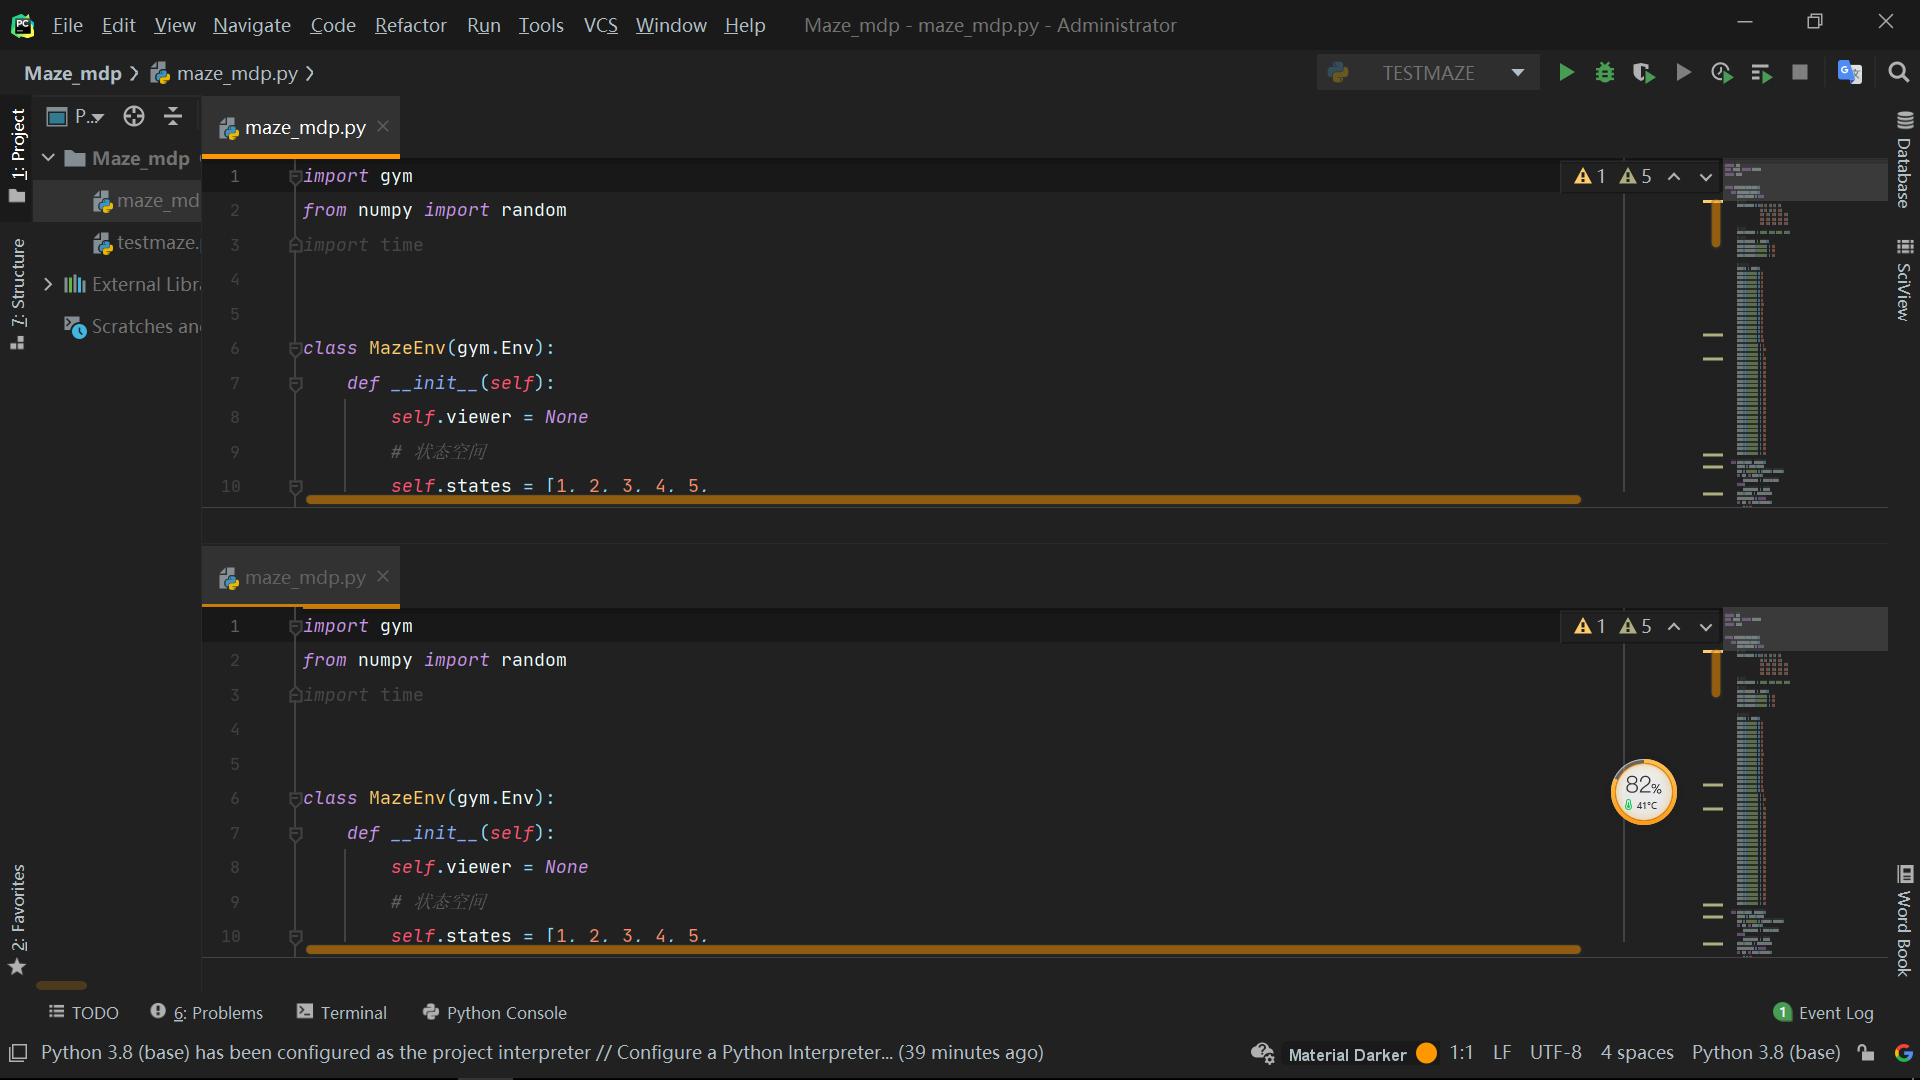Image resolution: width=1920 pixels, height=1080 pixels.
Task: Toggle read-only mode via lock icon
Action: 1866,1052
